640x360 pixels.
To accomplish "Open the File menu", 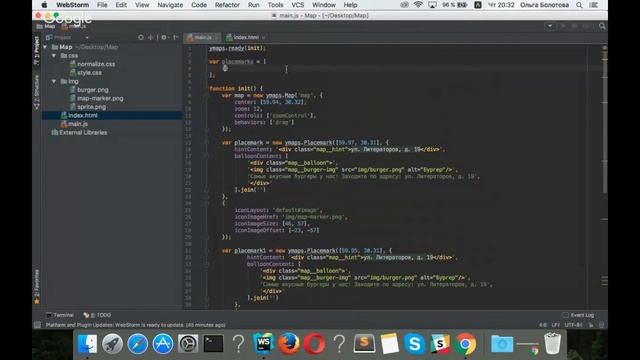I will [102, 5].
